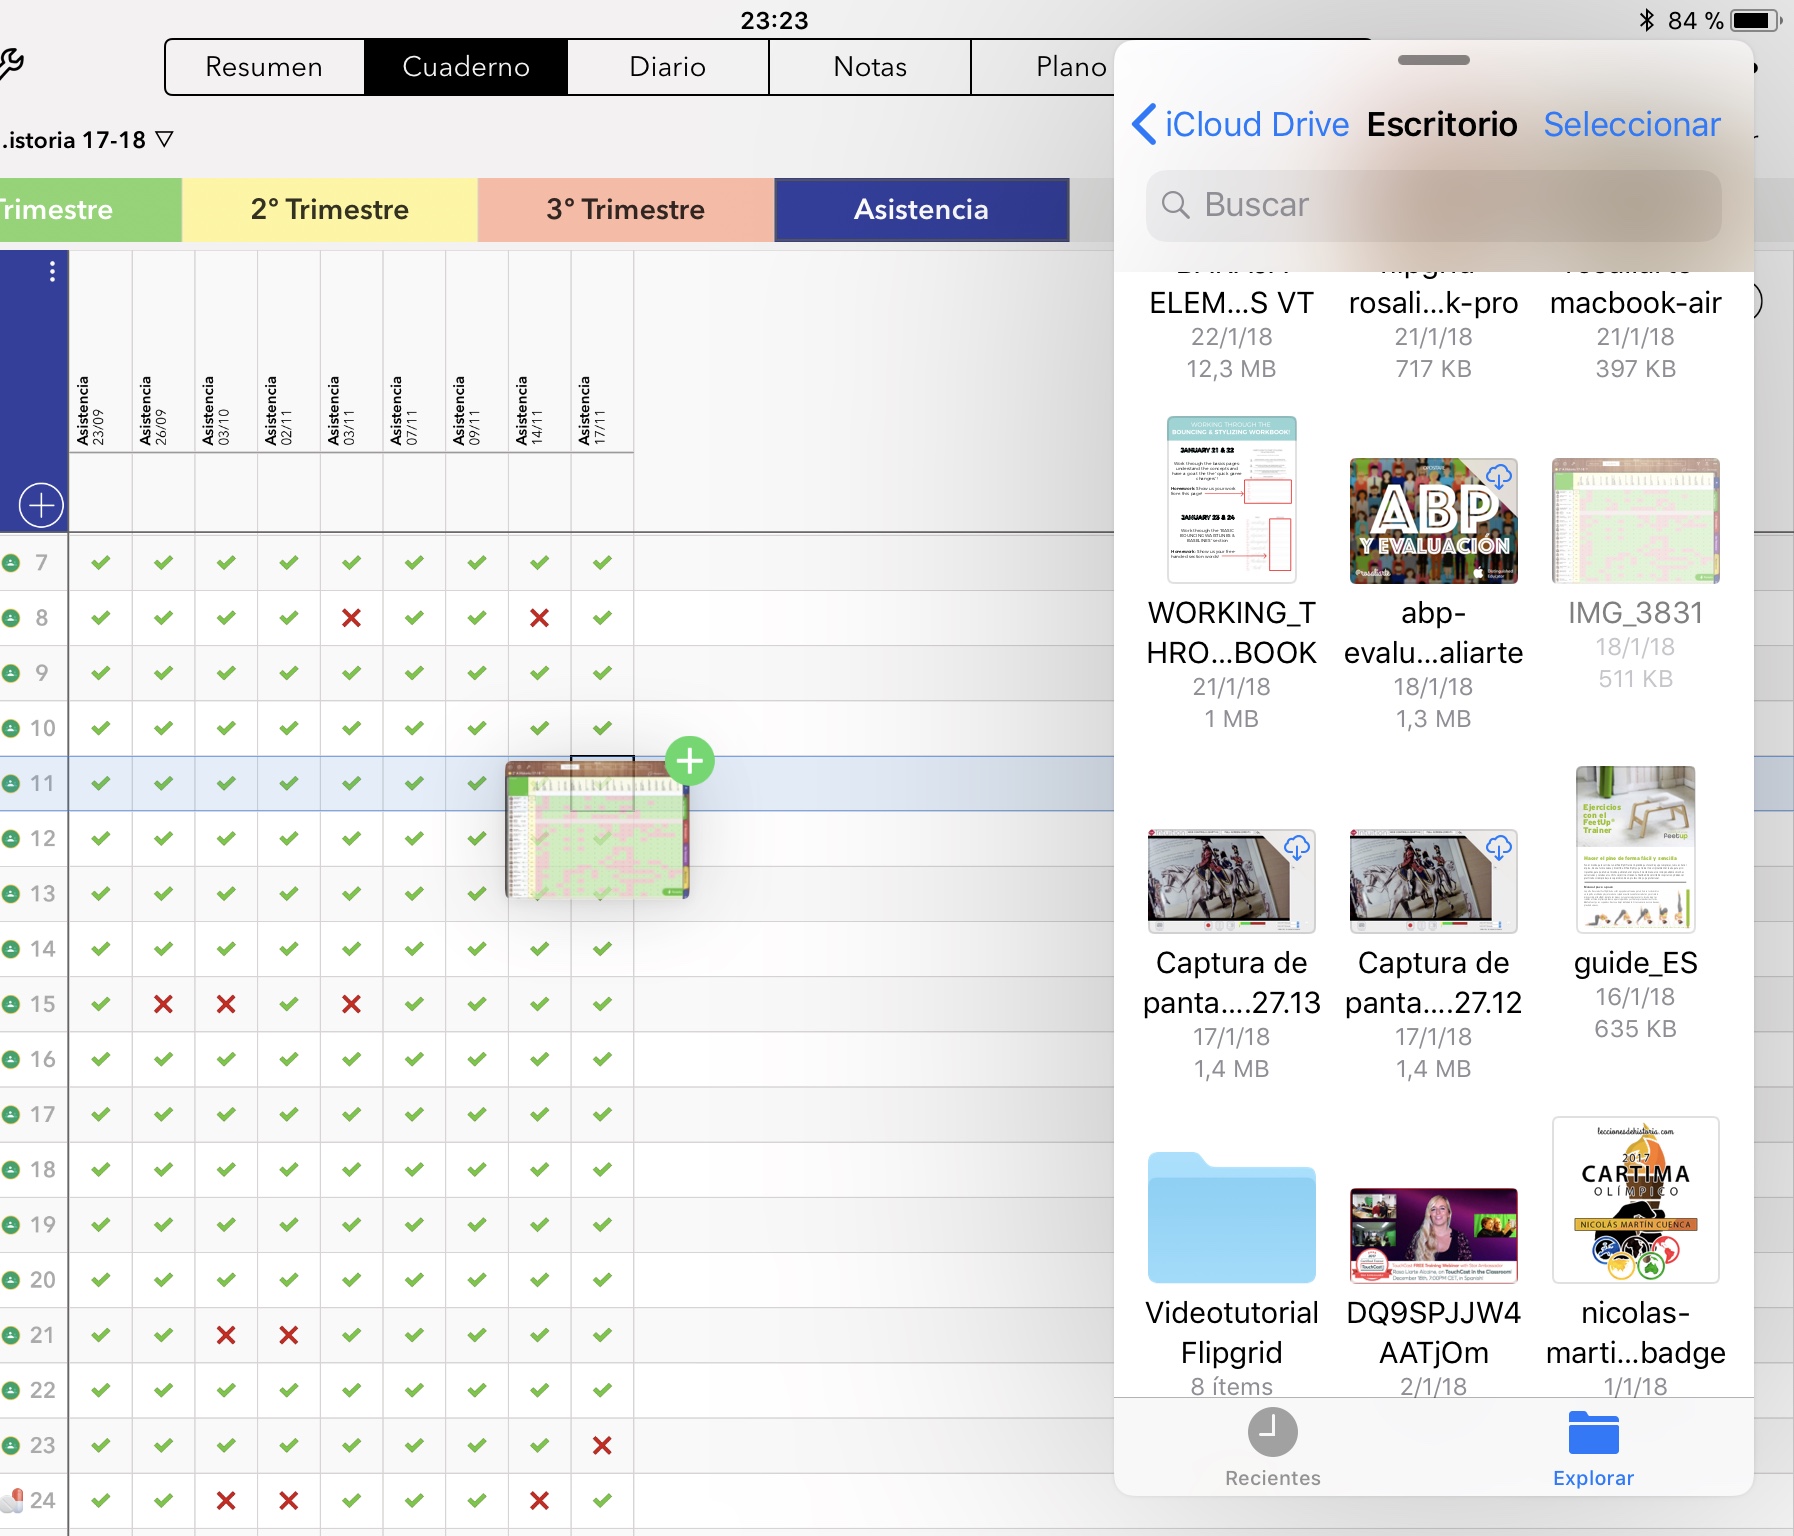This screenshot has height=1536, width=1794.
Task: Open the guide_ES document thumbnail
Action: (x=1635, y=849)
